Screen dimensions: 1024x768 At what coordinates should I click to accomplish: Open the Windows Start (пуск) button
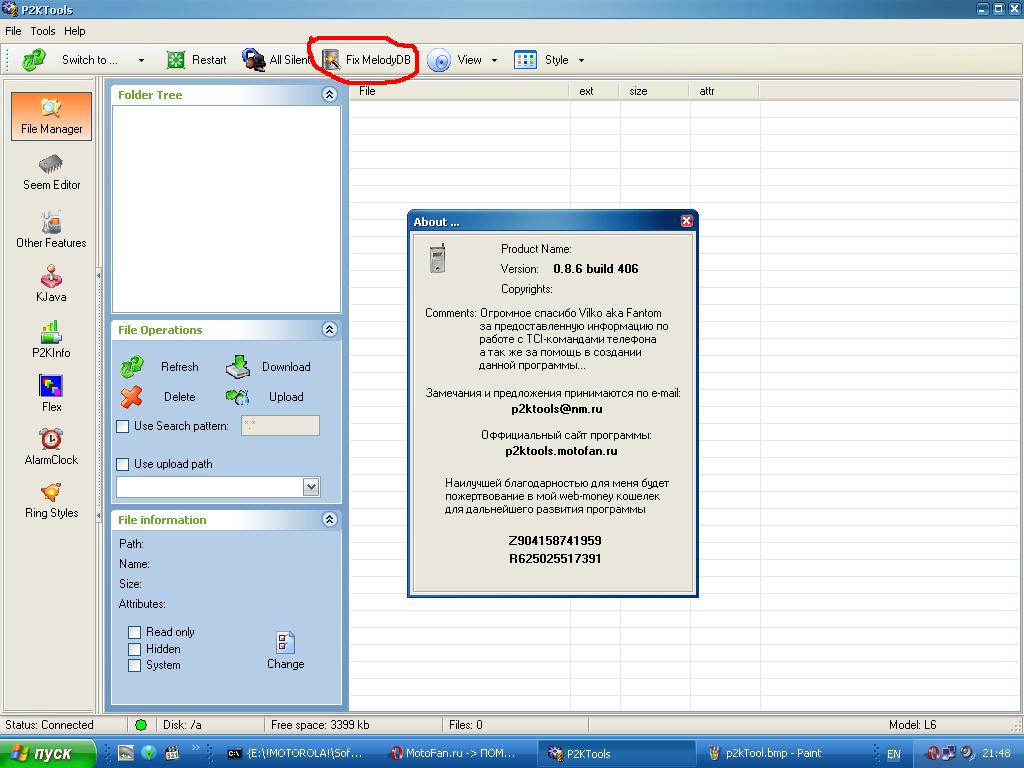coord(48,754)
